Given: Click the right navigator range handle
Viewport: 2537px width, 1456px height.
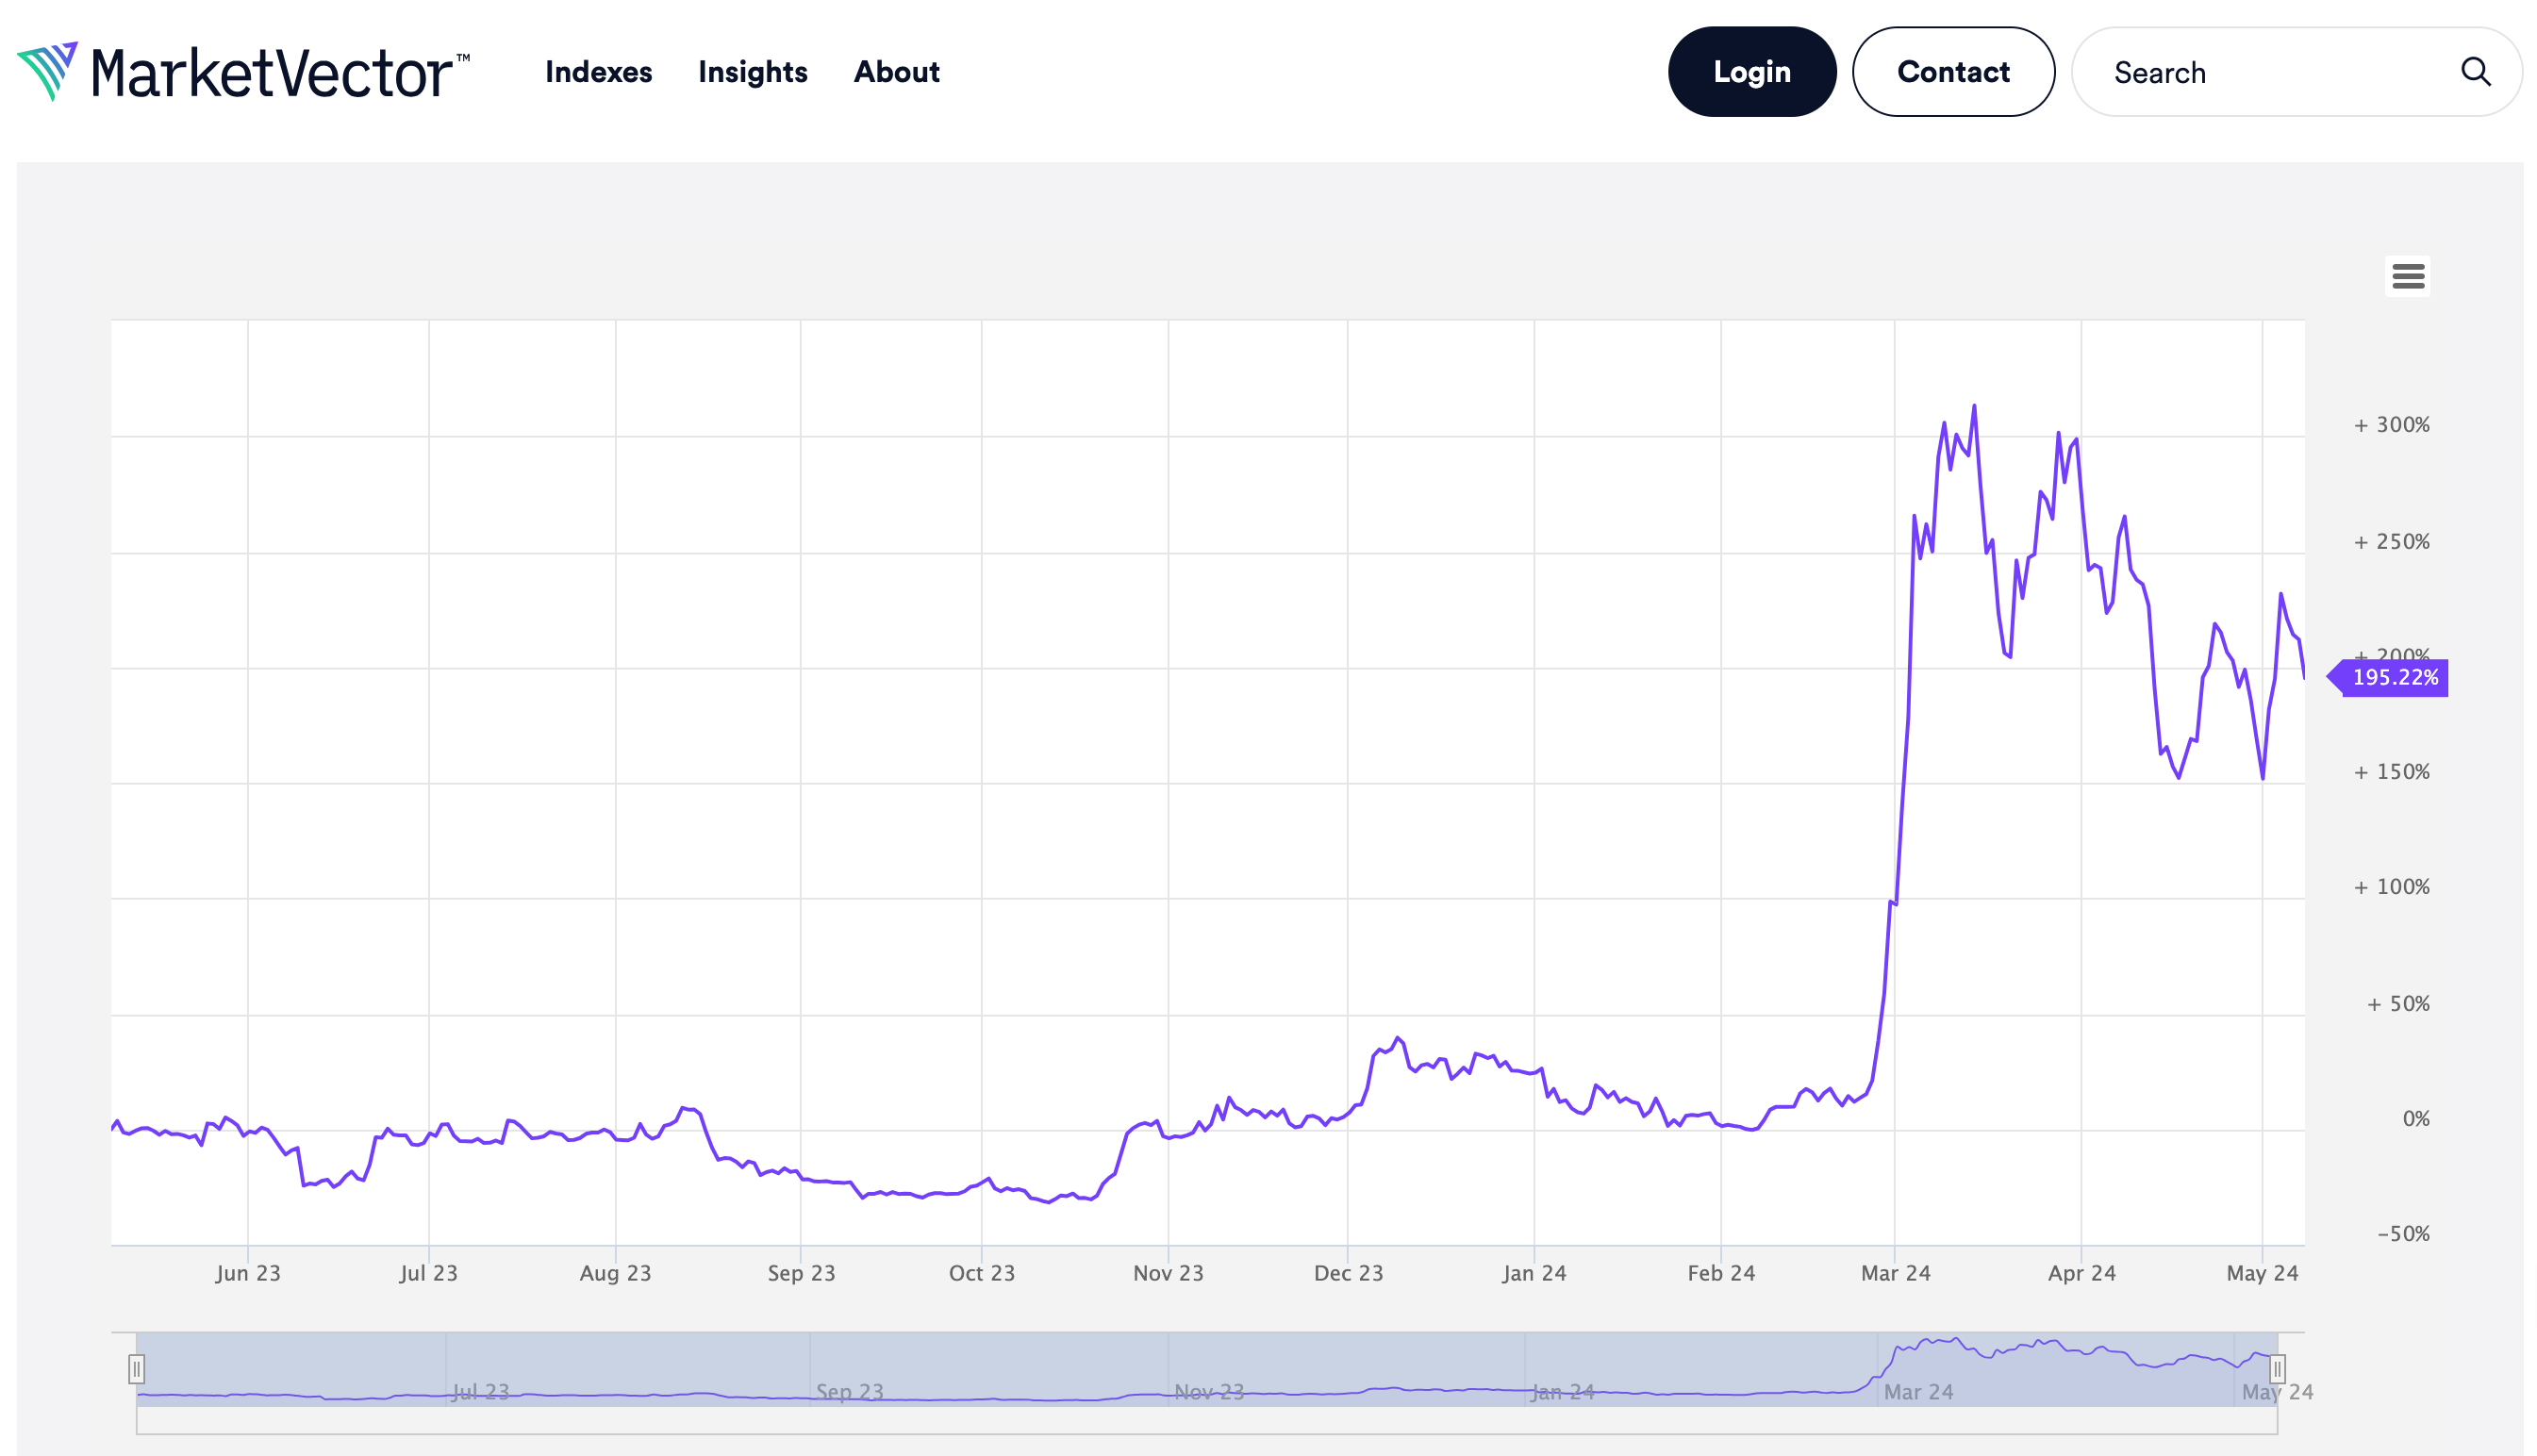Looking at the screenshot, I should tap(2277, 1368).
